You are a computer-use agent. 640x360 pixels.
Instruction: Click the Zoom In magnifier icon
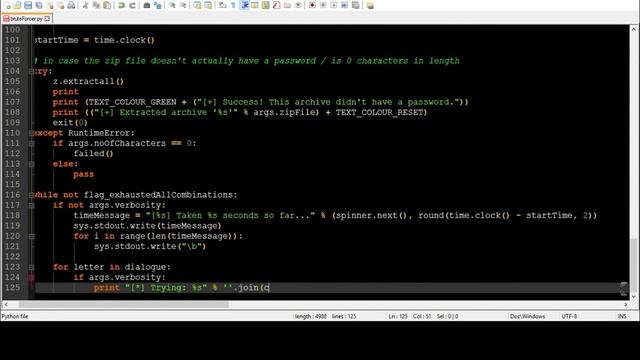click(172, 5)
